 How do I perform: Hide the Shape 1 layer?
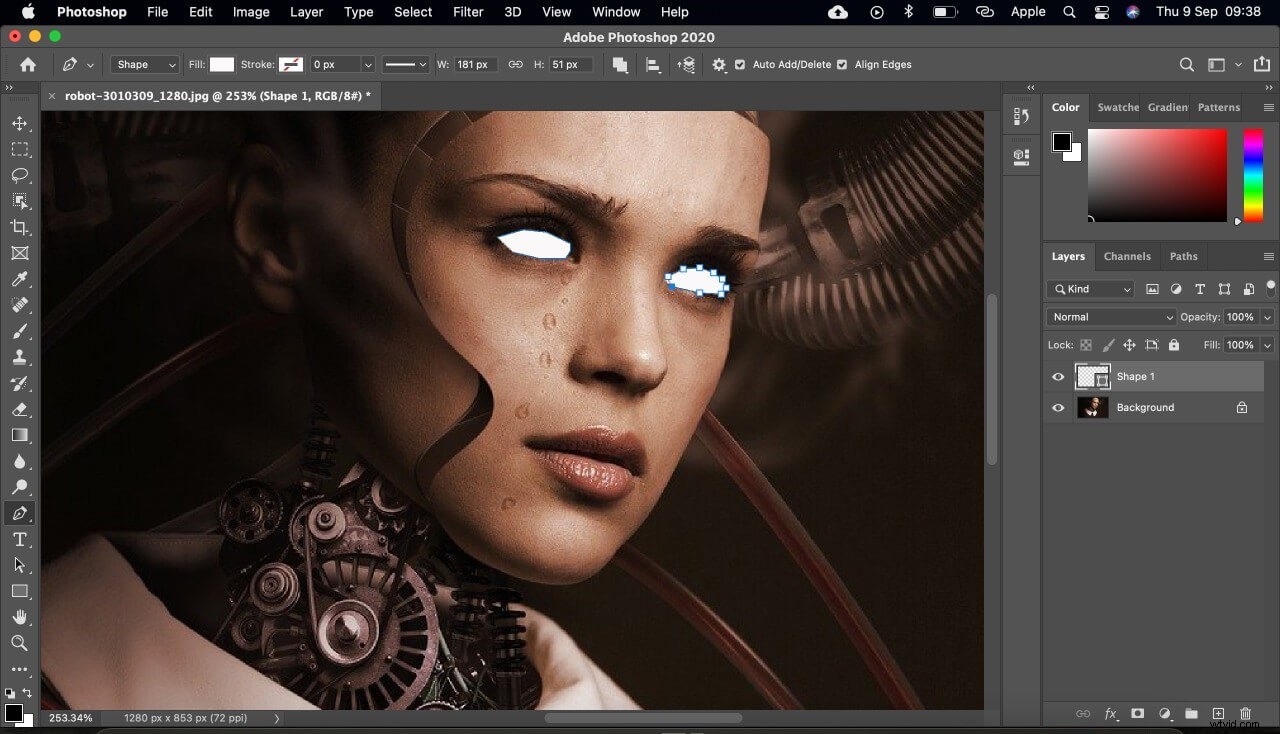tap(1057, 377)
